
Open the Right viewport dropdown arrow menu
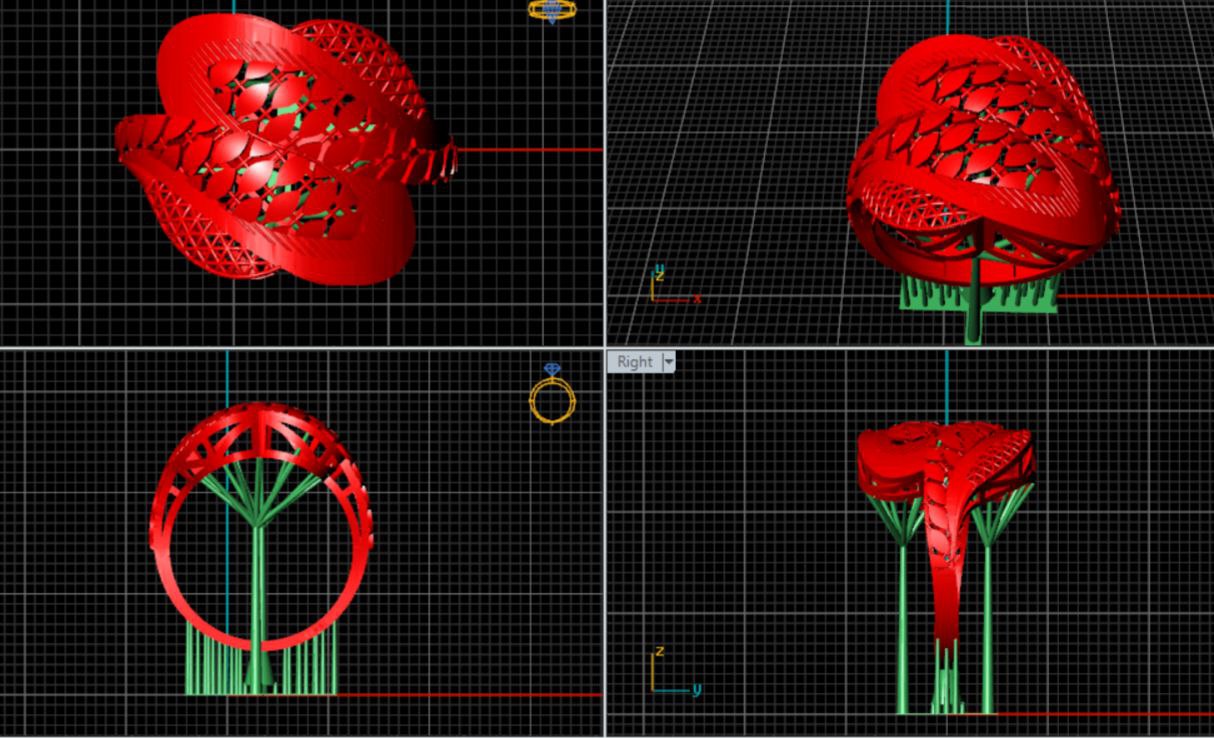(x=669, y=362)
